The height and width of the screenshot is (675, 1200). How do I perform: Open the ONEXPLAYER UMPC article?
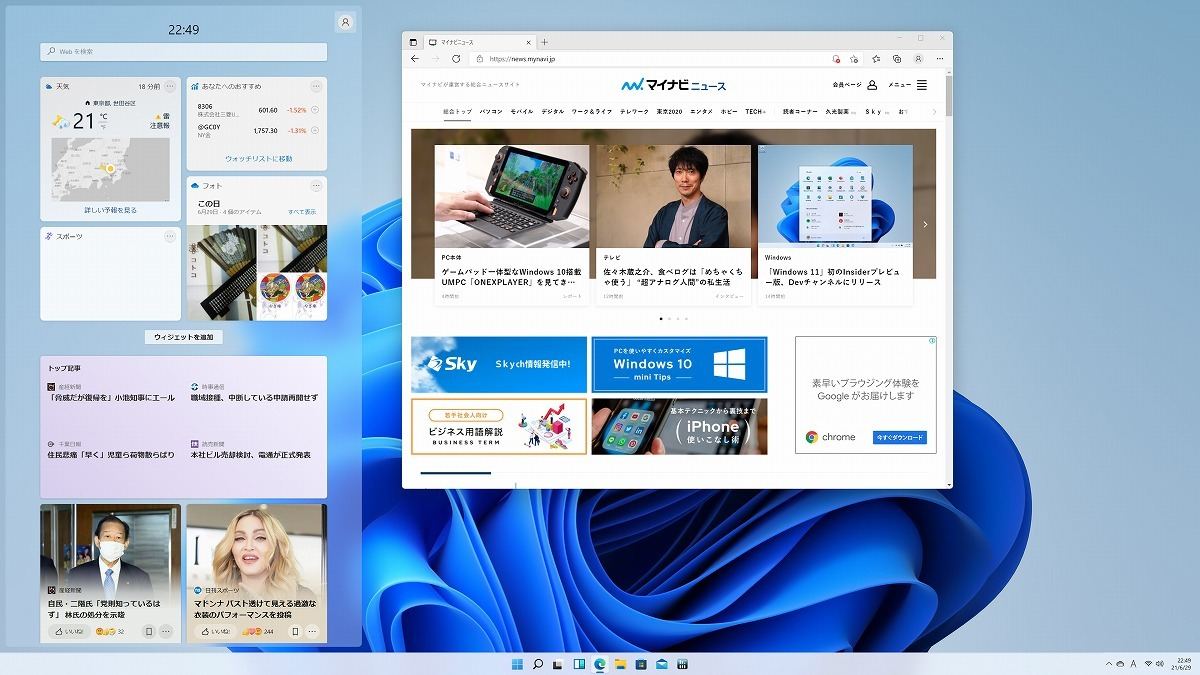(512, 225)
